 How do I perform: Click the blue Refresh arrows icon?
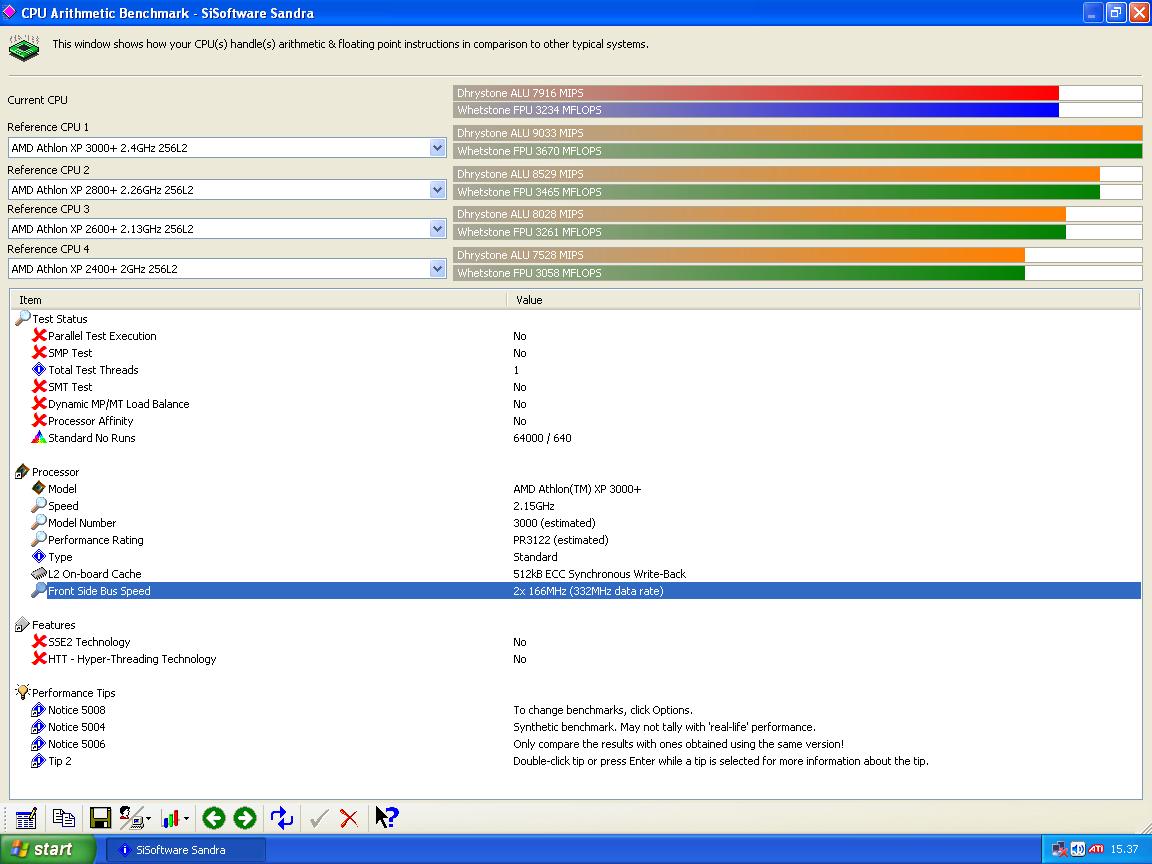[281, 818]
